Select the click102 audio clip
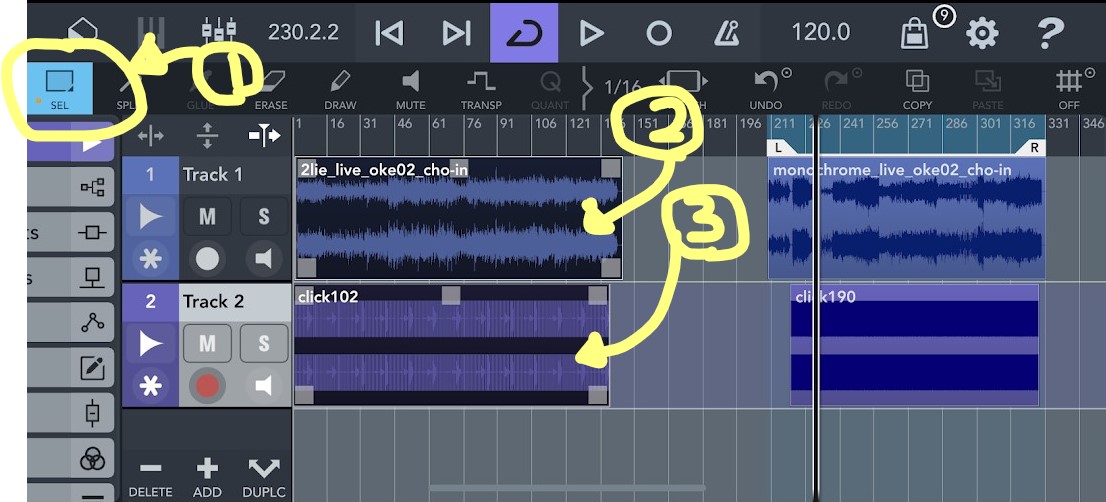This screenshot has width=1106, height=502. 451,345
